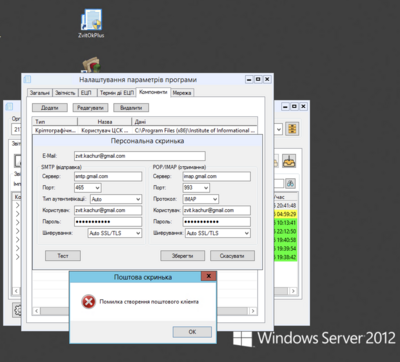Click the structure tree icon in the back window

click(292, 129)
